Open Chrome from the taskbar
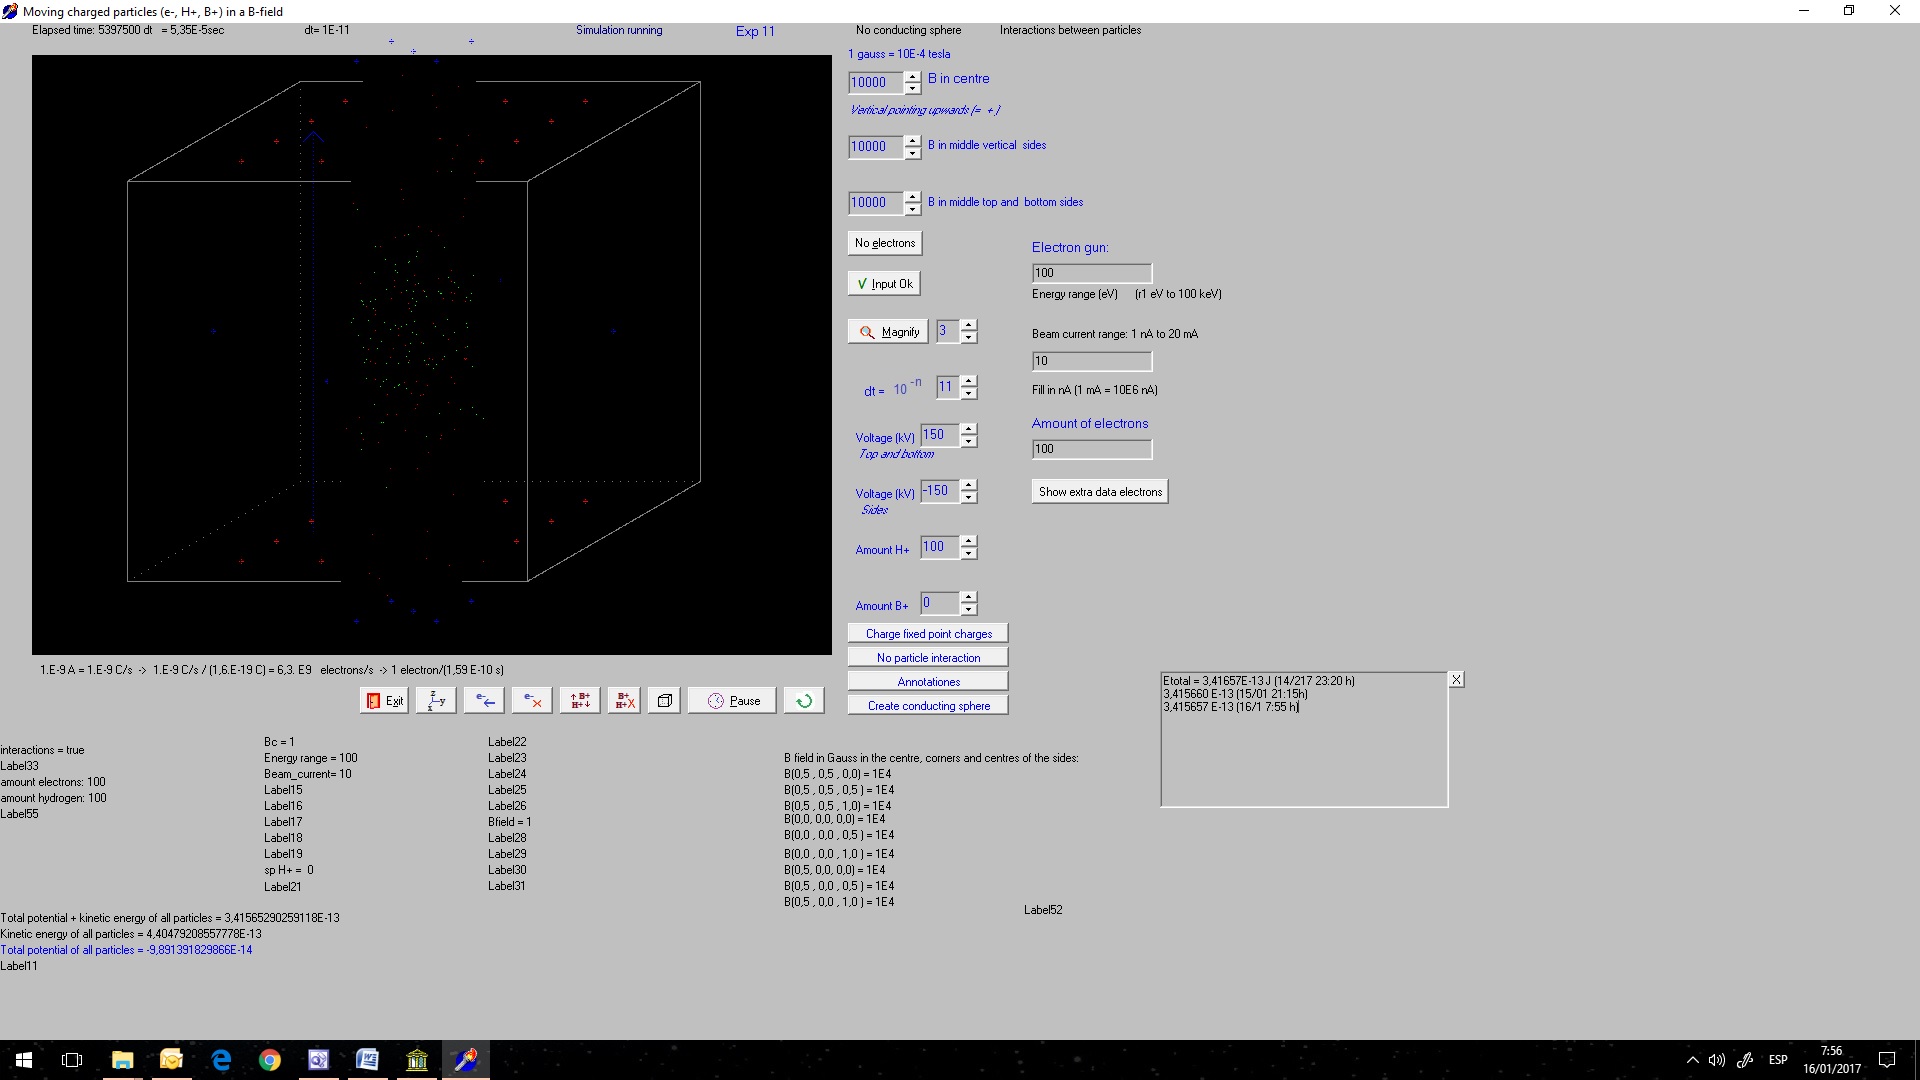Screen dimensions: 1920x1080 click(270, 1060)
